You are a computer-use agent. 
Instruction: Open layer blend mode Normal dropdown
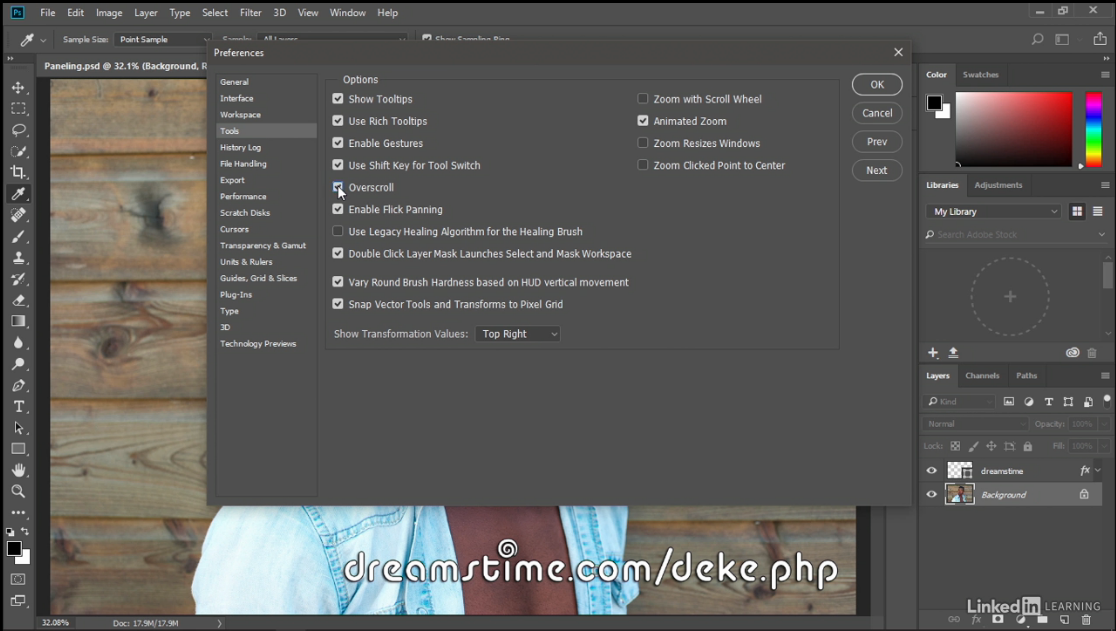tap(976, 424)
